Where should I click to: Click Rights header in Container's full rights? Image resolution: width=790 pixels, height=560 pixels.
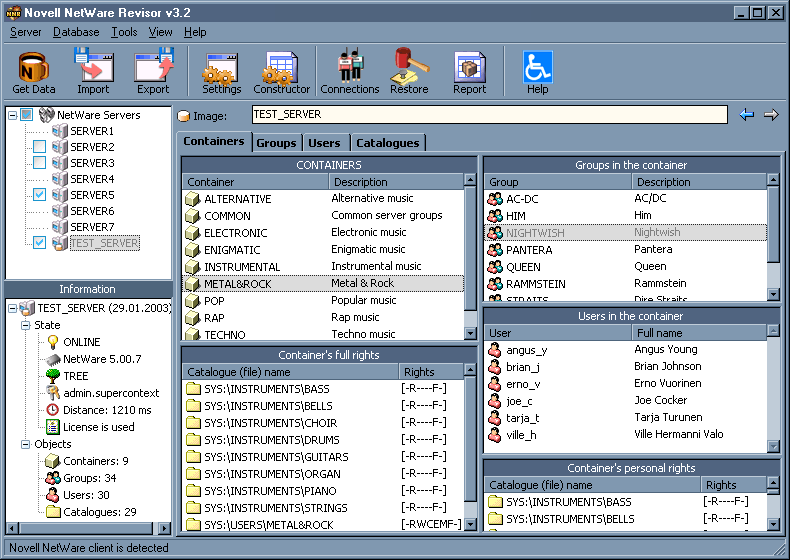[431, 372]
